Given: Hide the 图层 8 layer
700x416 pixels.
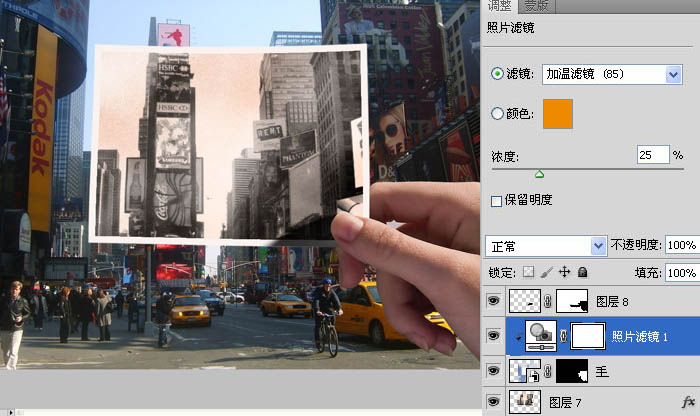Looking at the screenshot, I should click(x=492, y=301).
